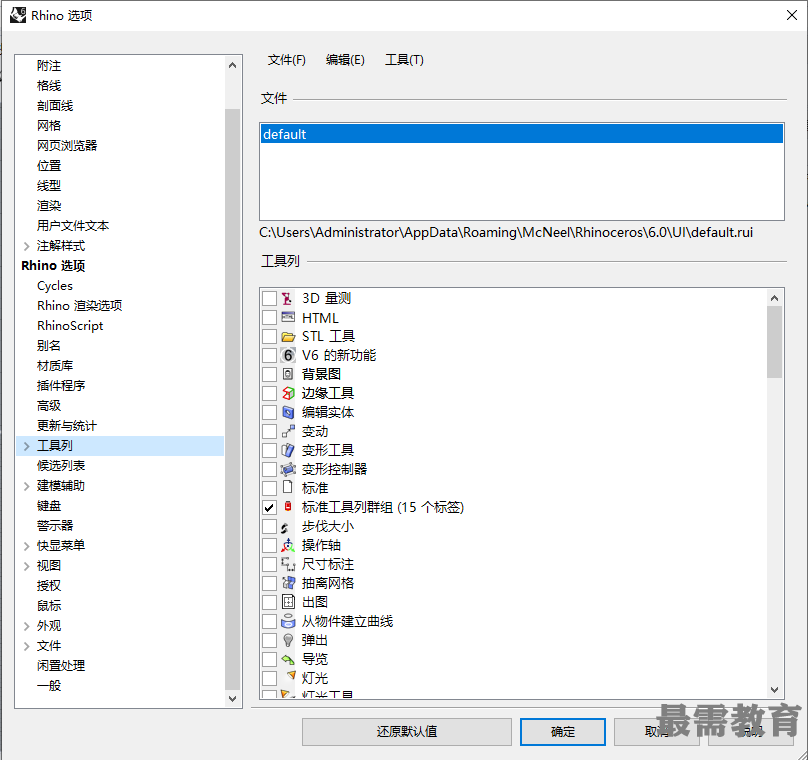Click the STL 工具 folder icon
808x760 pixels.
point(288,337)
